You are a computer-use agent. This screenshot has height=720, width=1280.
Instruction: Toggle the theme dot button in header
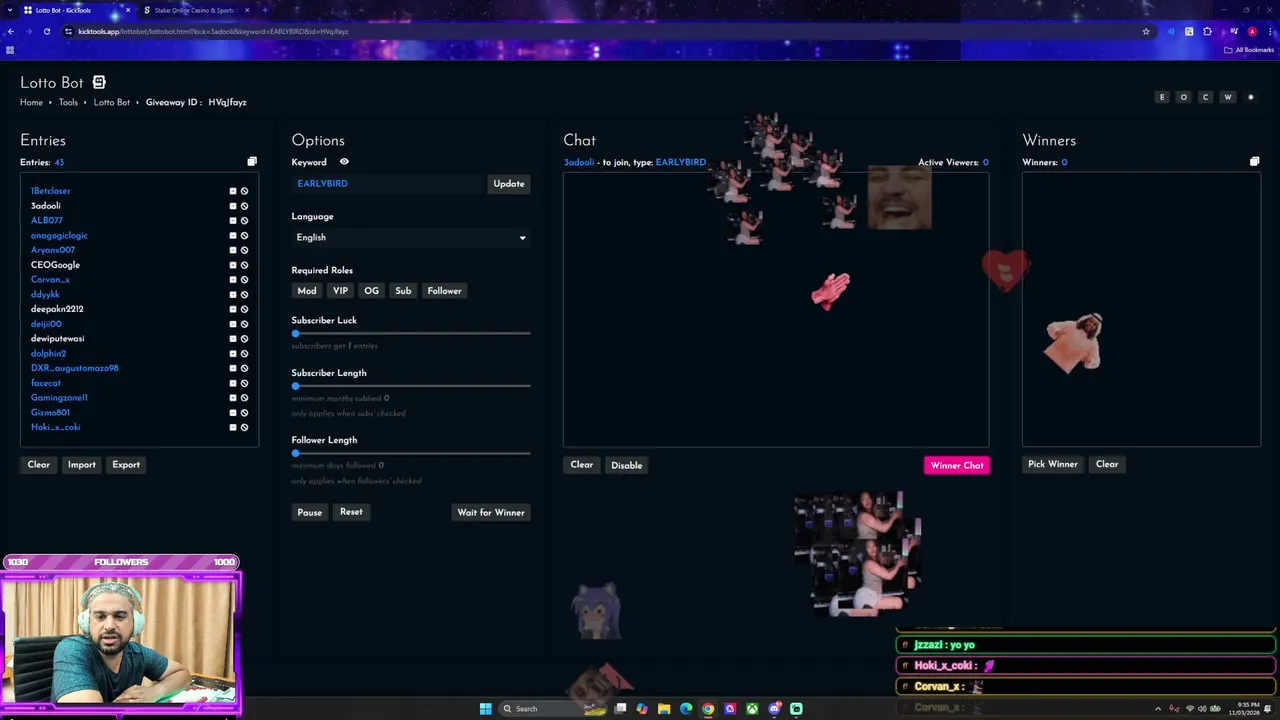tap(1250, 97)
